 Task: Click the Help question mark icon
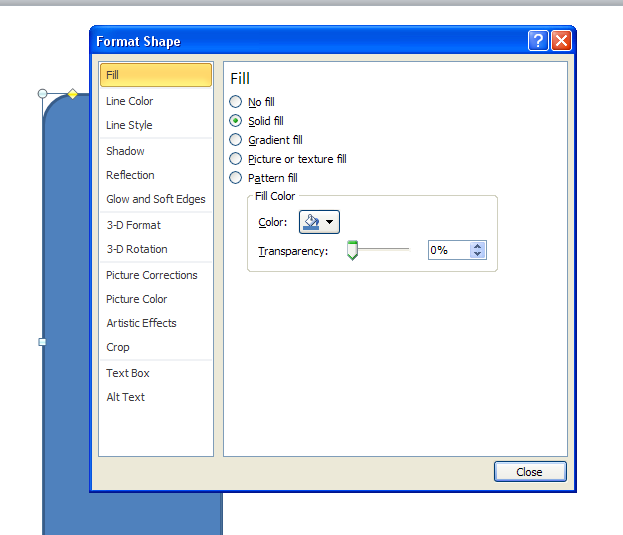click(x=539, y=41)
